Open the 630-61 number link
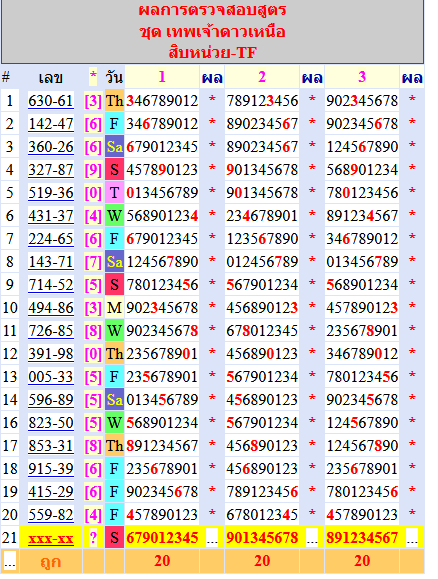 click(51, 101)
